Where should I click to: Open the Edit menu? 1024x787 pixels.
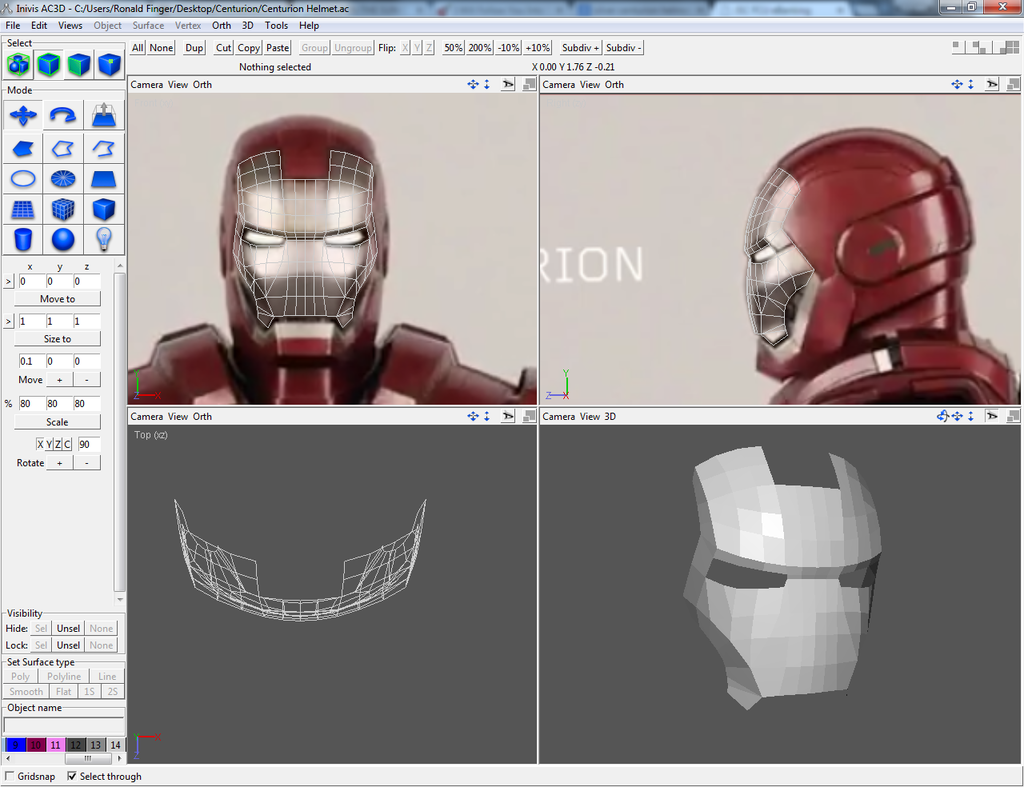click(x=39, y=25)
